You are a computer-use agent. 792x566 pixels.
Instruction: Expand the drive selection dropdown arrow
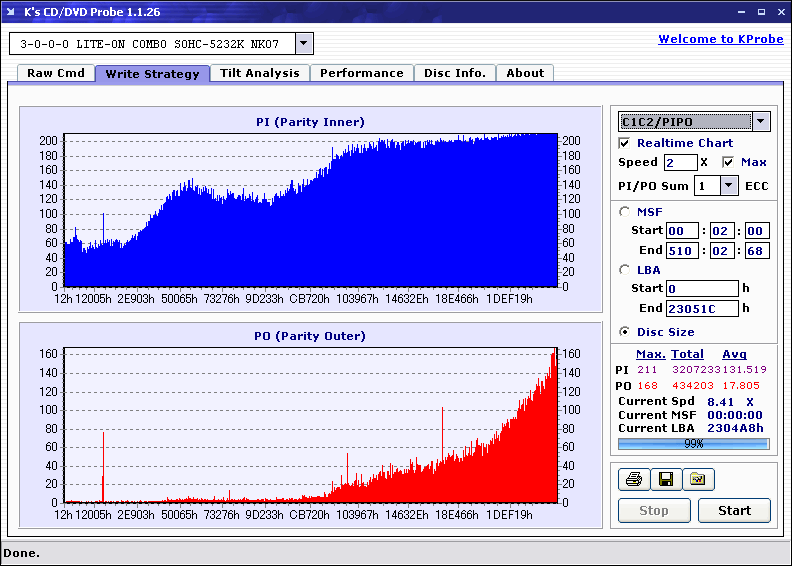[304, 43]
